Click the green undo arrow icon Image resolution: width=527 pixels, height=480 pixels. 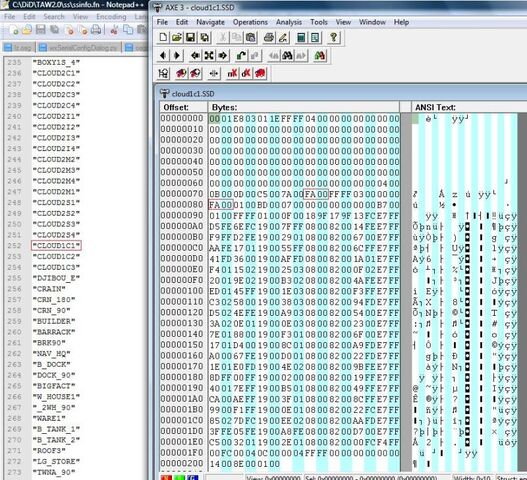click(241, 55)
